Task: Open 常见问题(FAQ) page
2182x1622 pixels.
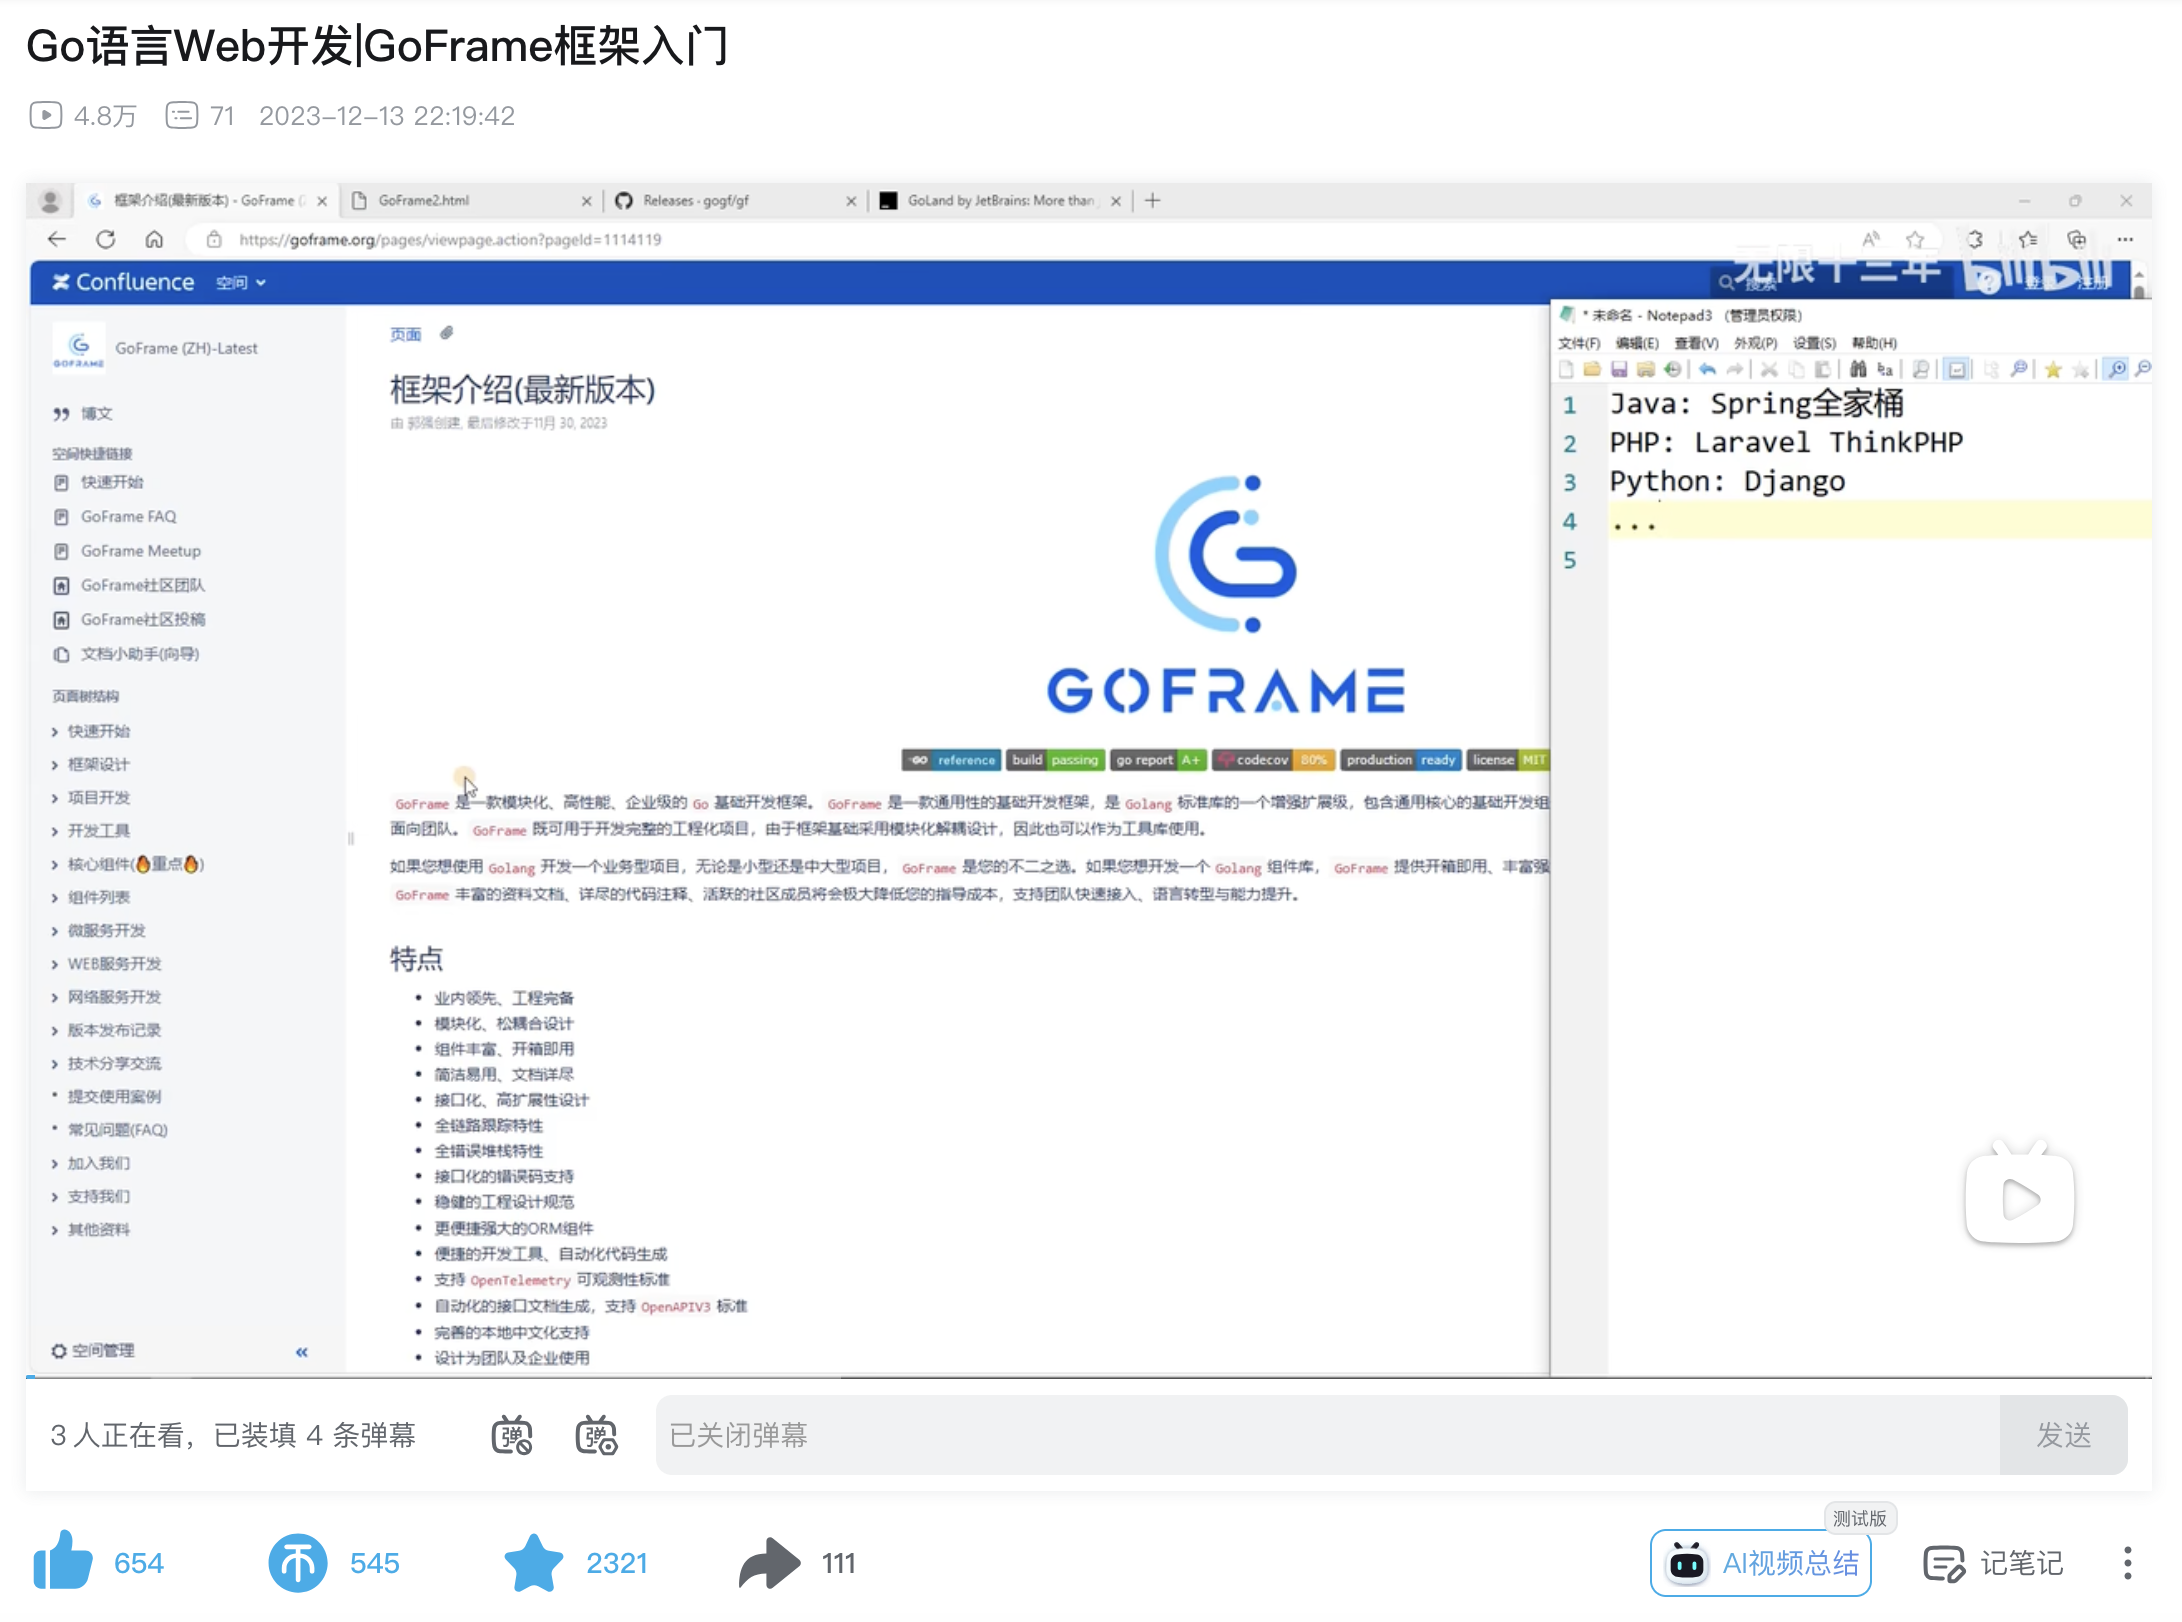Action: 117,1130
